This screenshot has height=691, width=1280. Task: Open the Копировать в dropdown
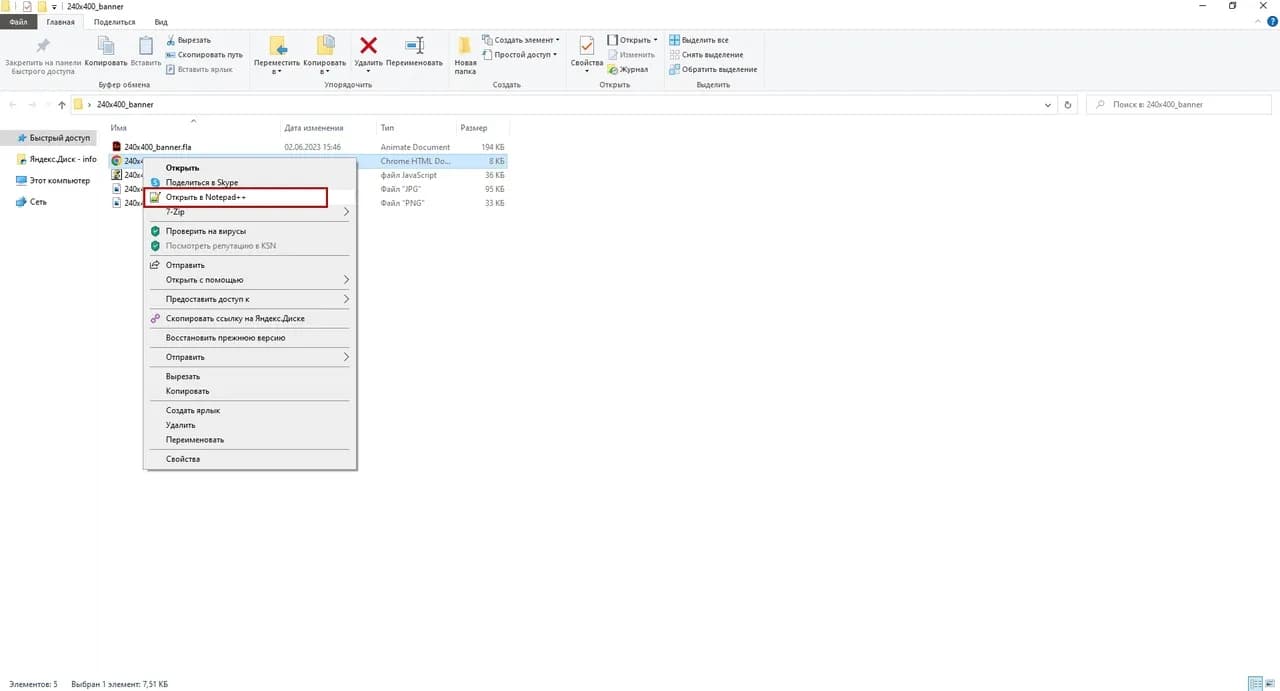click(325, 54)
